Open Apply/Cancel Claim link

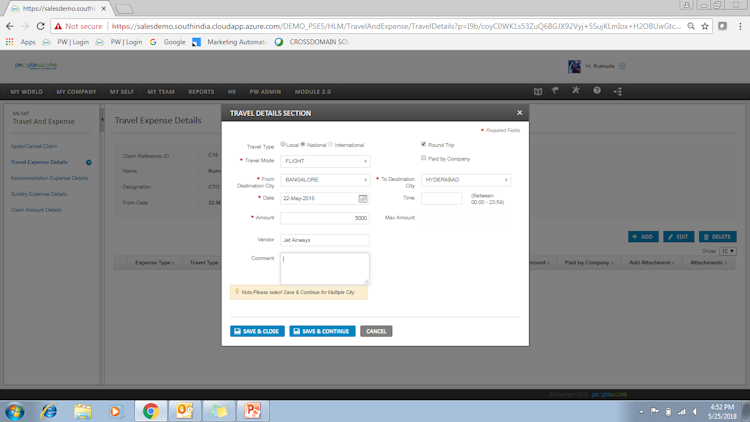[34, 146]
